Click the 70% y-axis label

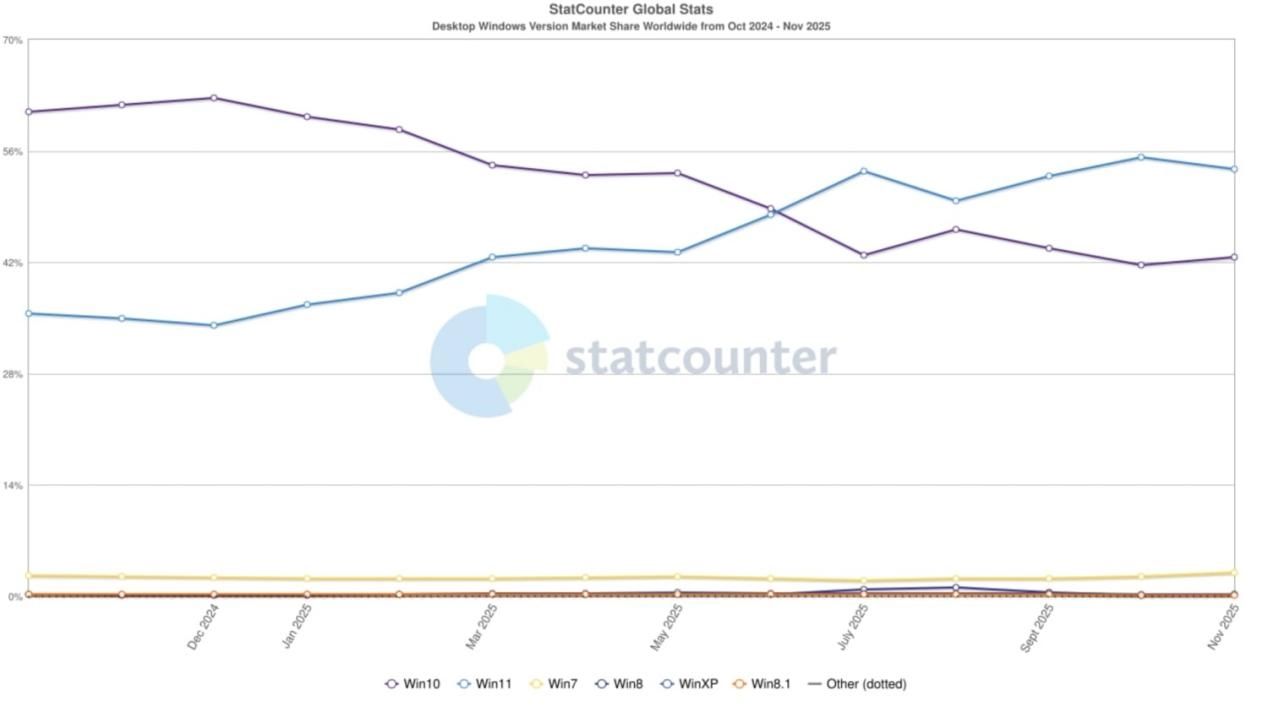coord(12,40)
